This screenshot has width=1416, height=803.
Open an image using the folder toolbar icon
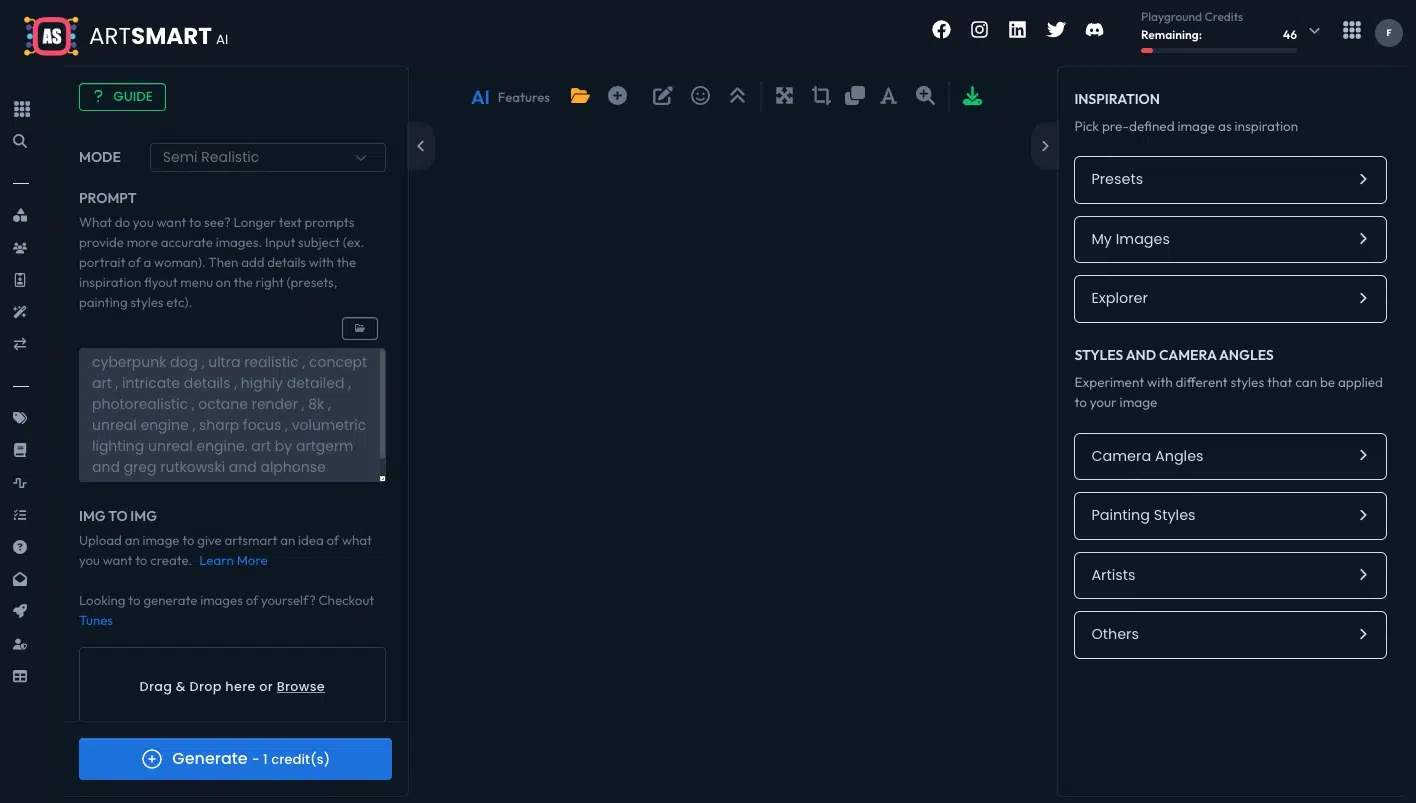coord(580,96)
